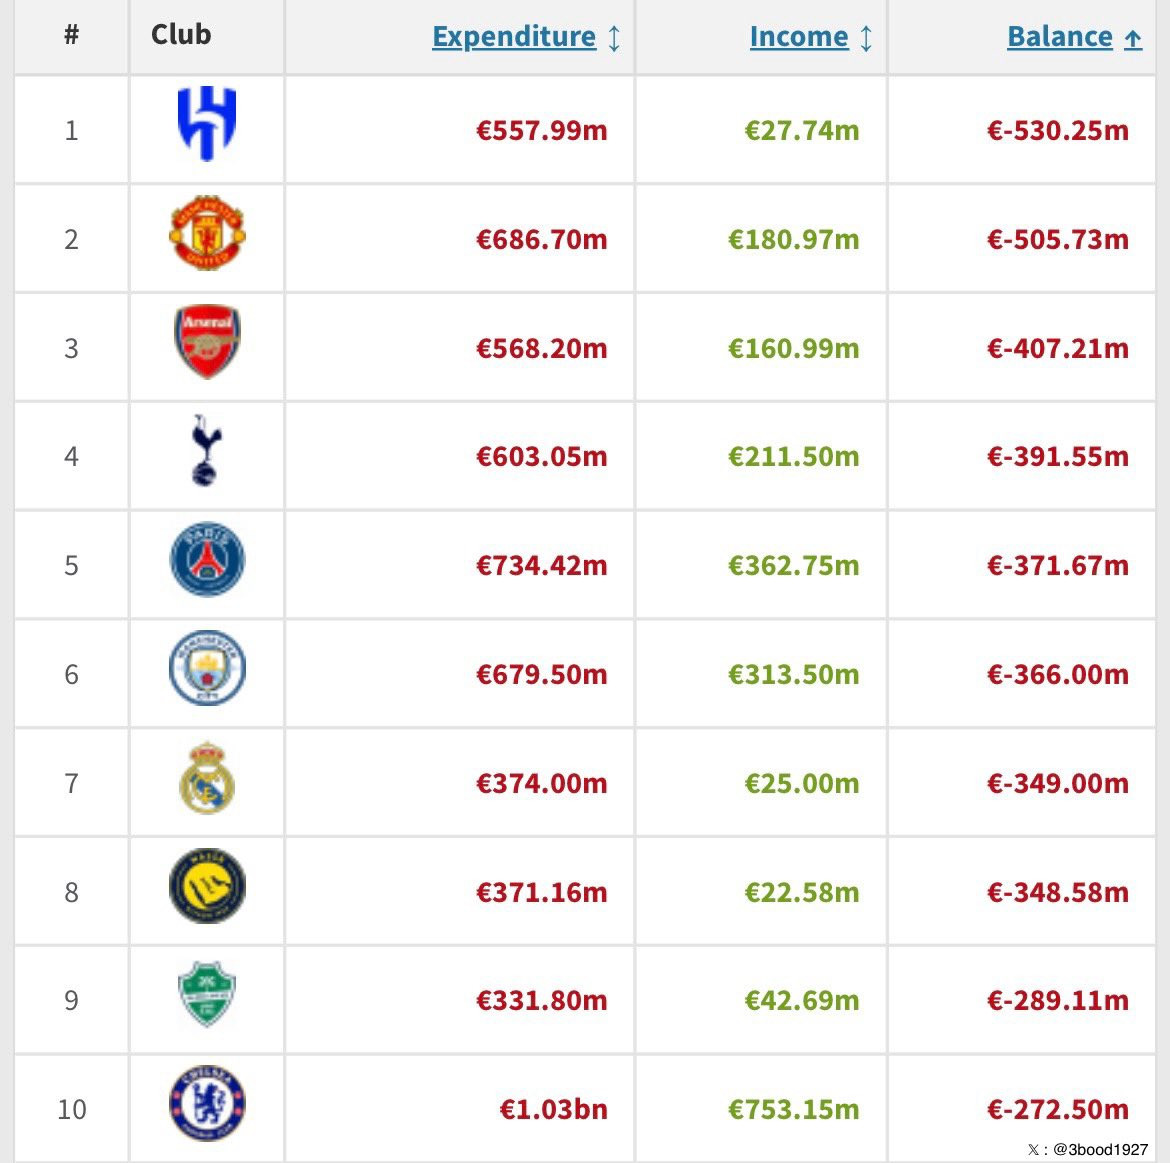
Task: Select the Arsenal club crest
Action: coord(207,342)
